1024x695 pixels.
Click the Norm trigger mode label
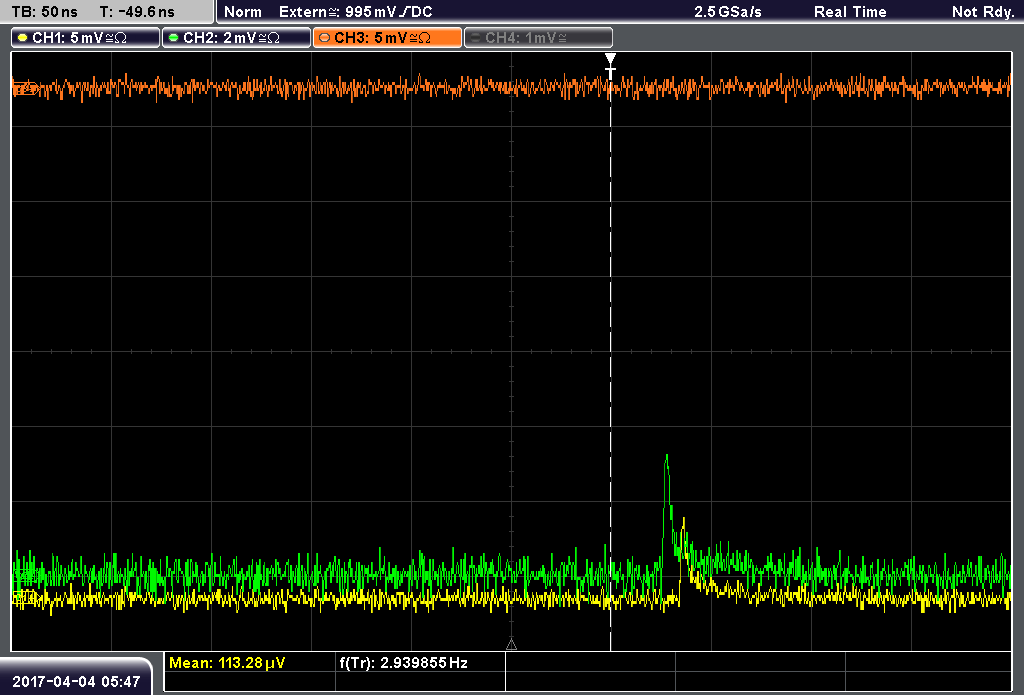tap(243, 12)
